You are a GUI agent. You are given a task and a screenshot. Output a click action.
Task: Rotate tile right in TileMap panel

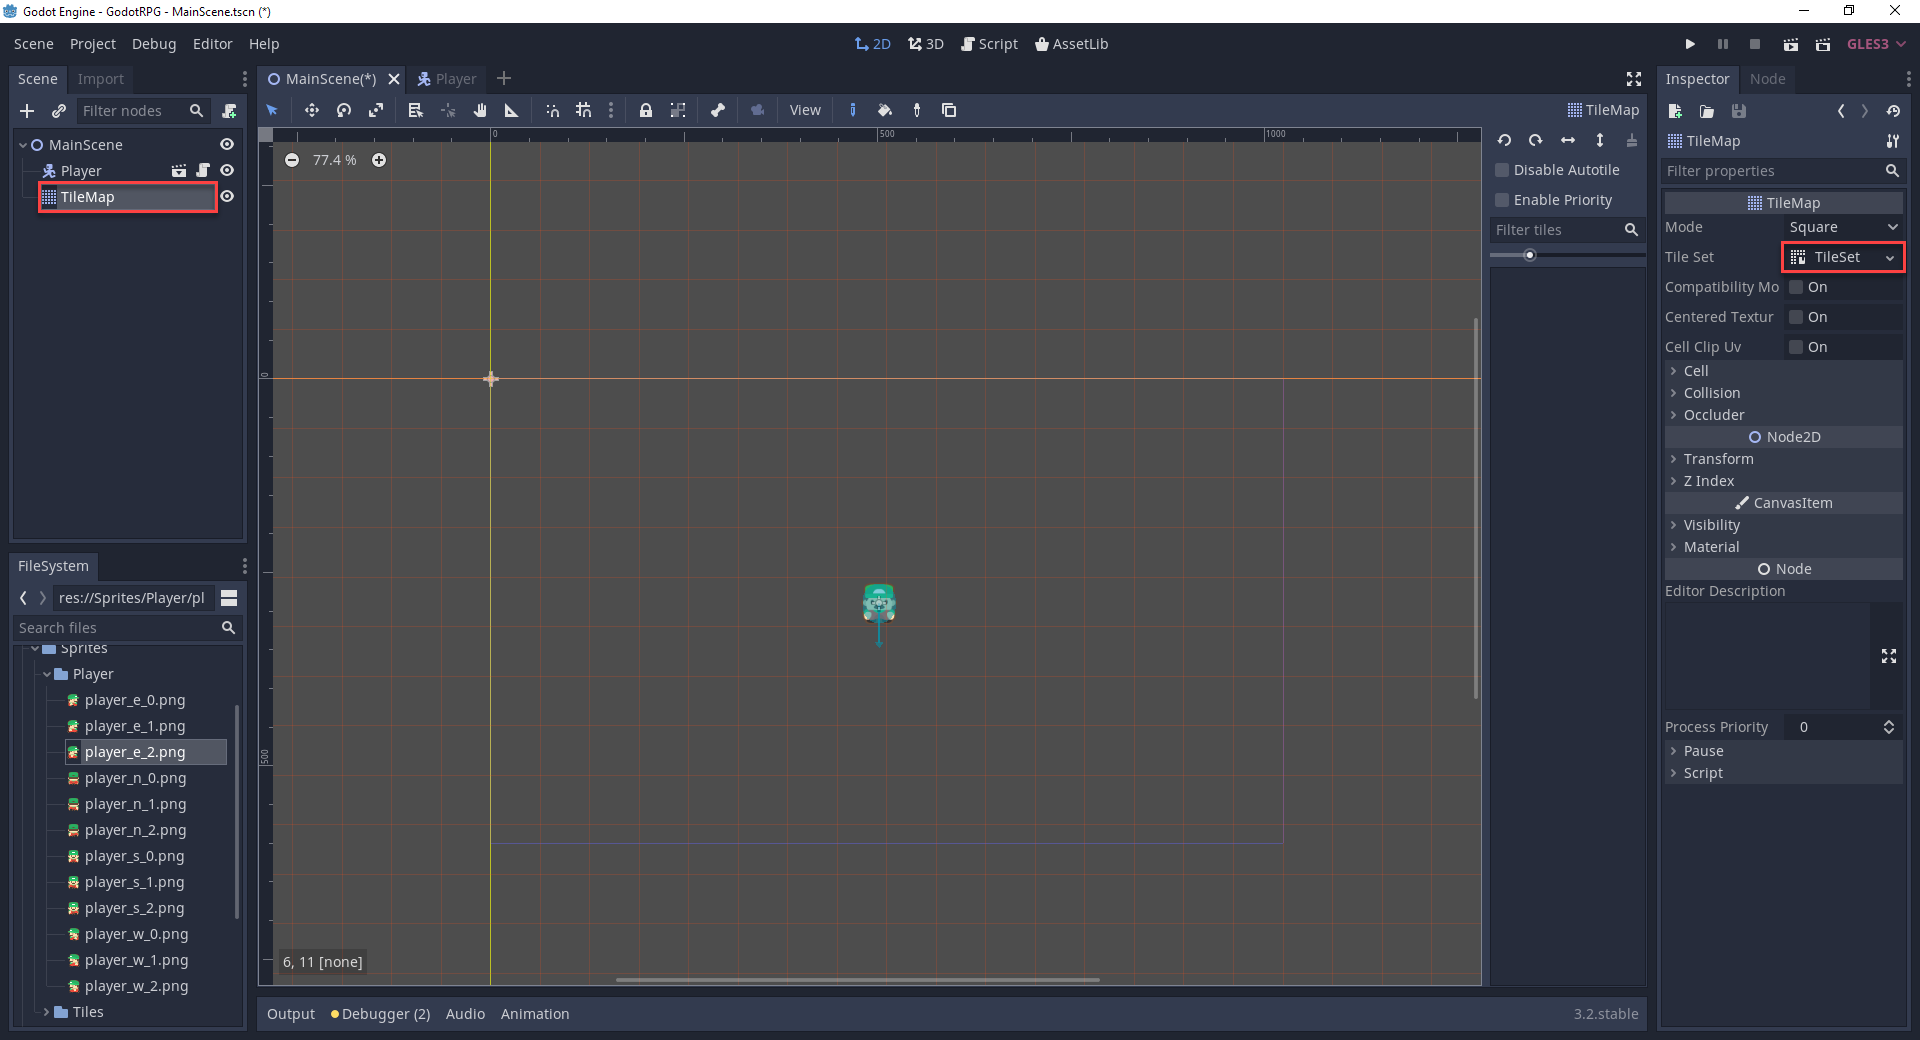tap(1536, 140)
